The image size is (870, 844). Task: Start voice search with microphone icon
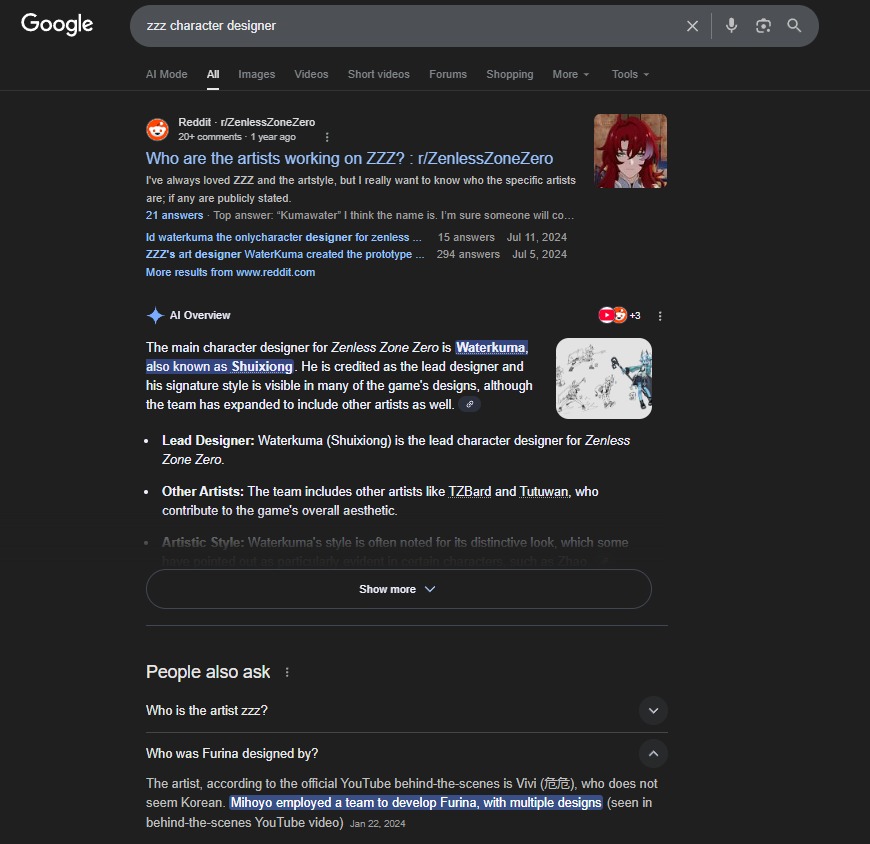(x=731, y=26)
